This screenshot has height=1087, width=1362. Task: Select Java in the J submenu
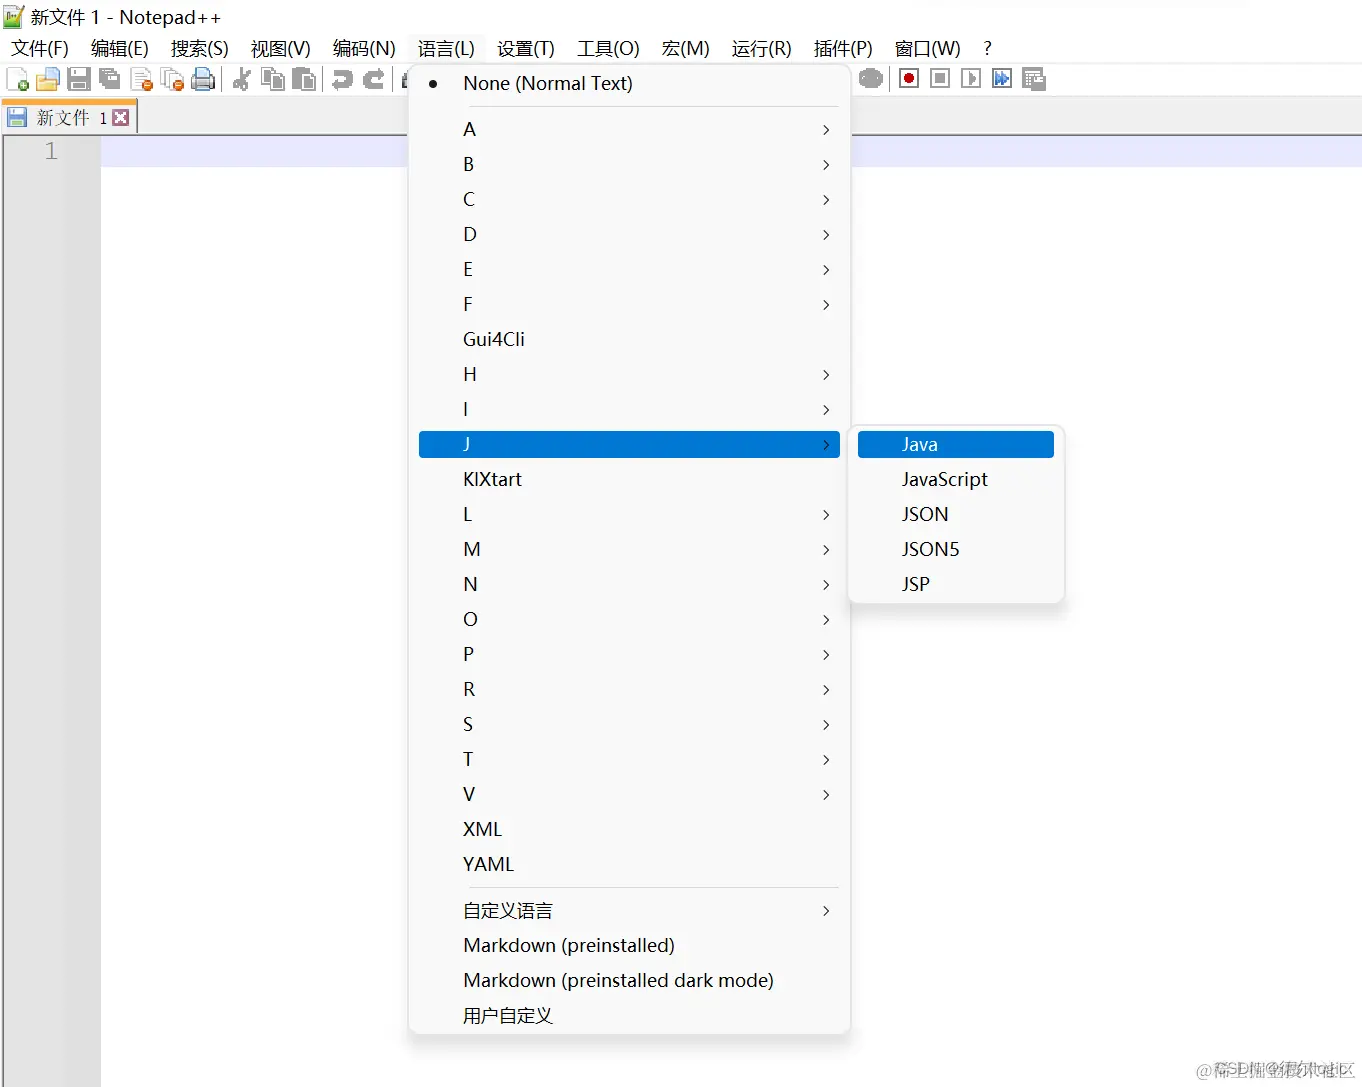point(956,445)
